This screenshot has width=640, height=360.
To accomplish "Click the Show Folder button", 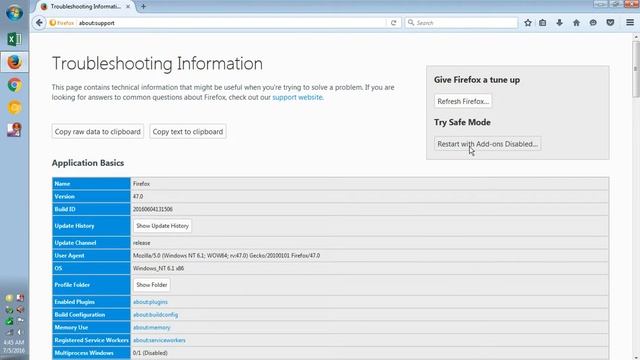I will pyautogui.click(x=151, y=285).
